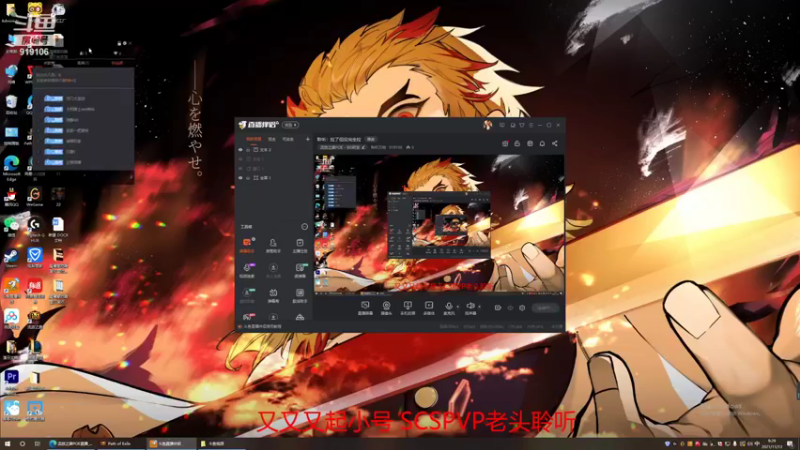Toggle visibility of source 窗口 1

tap(240, 168)
